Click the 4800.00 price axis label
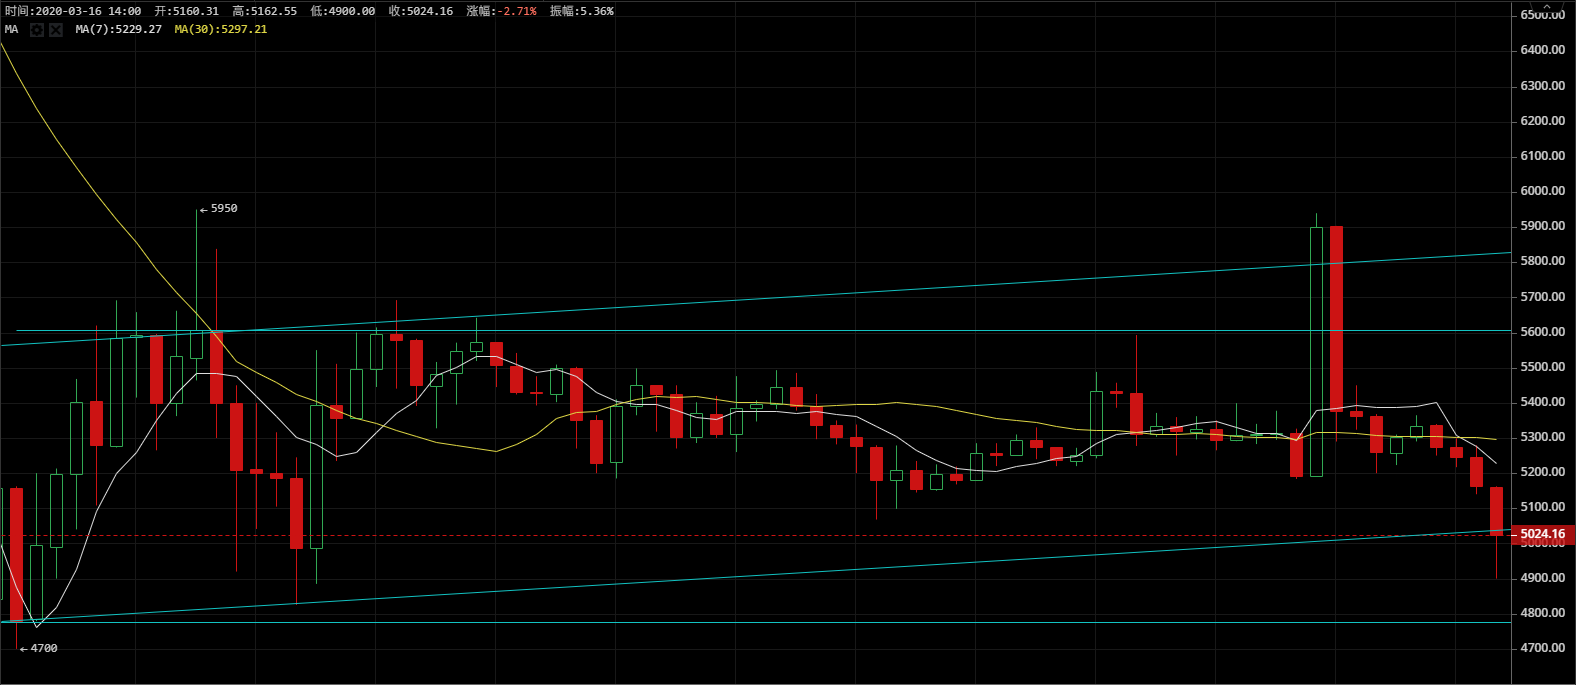 (1543, 613)
